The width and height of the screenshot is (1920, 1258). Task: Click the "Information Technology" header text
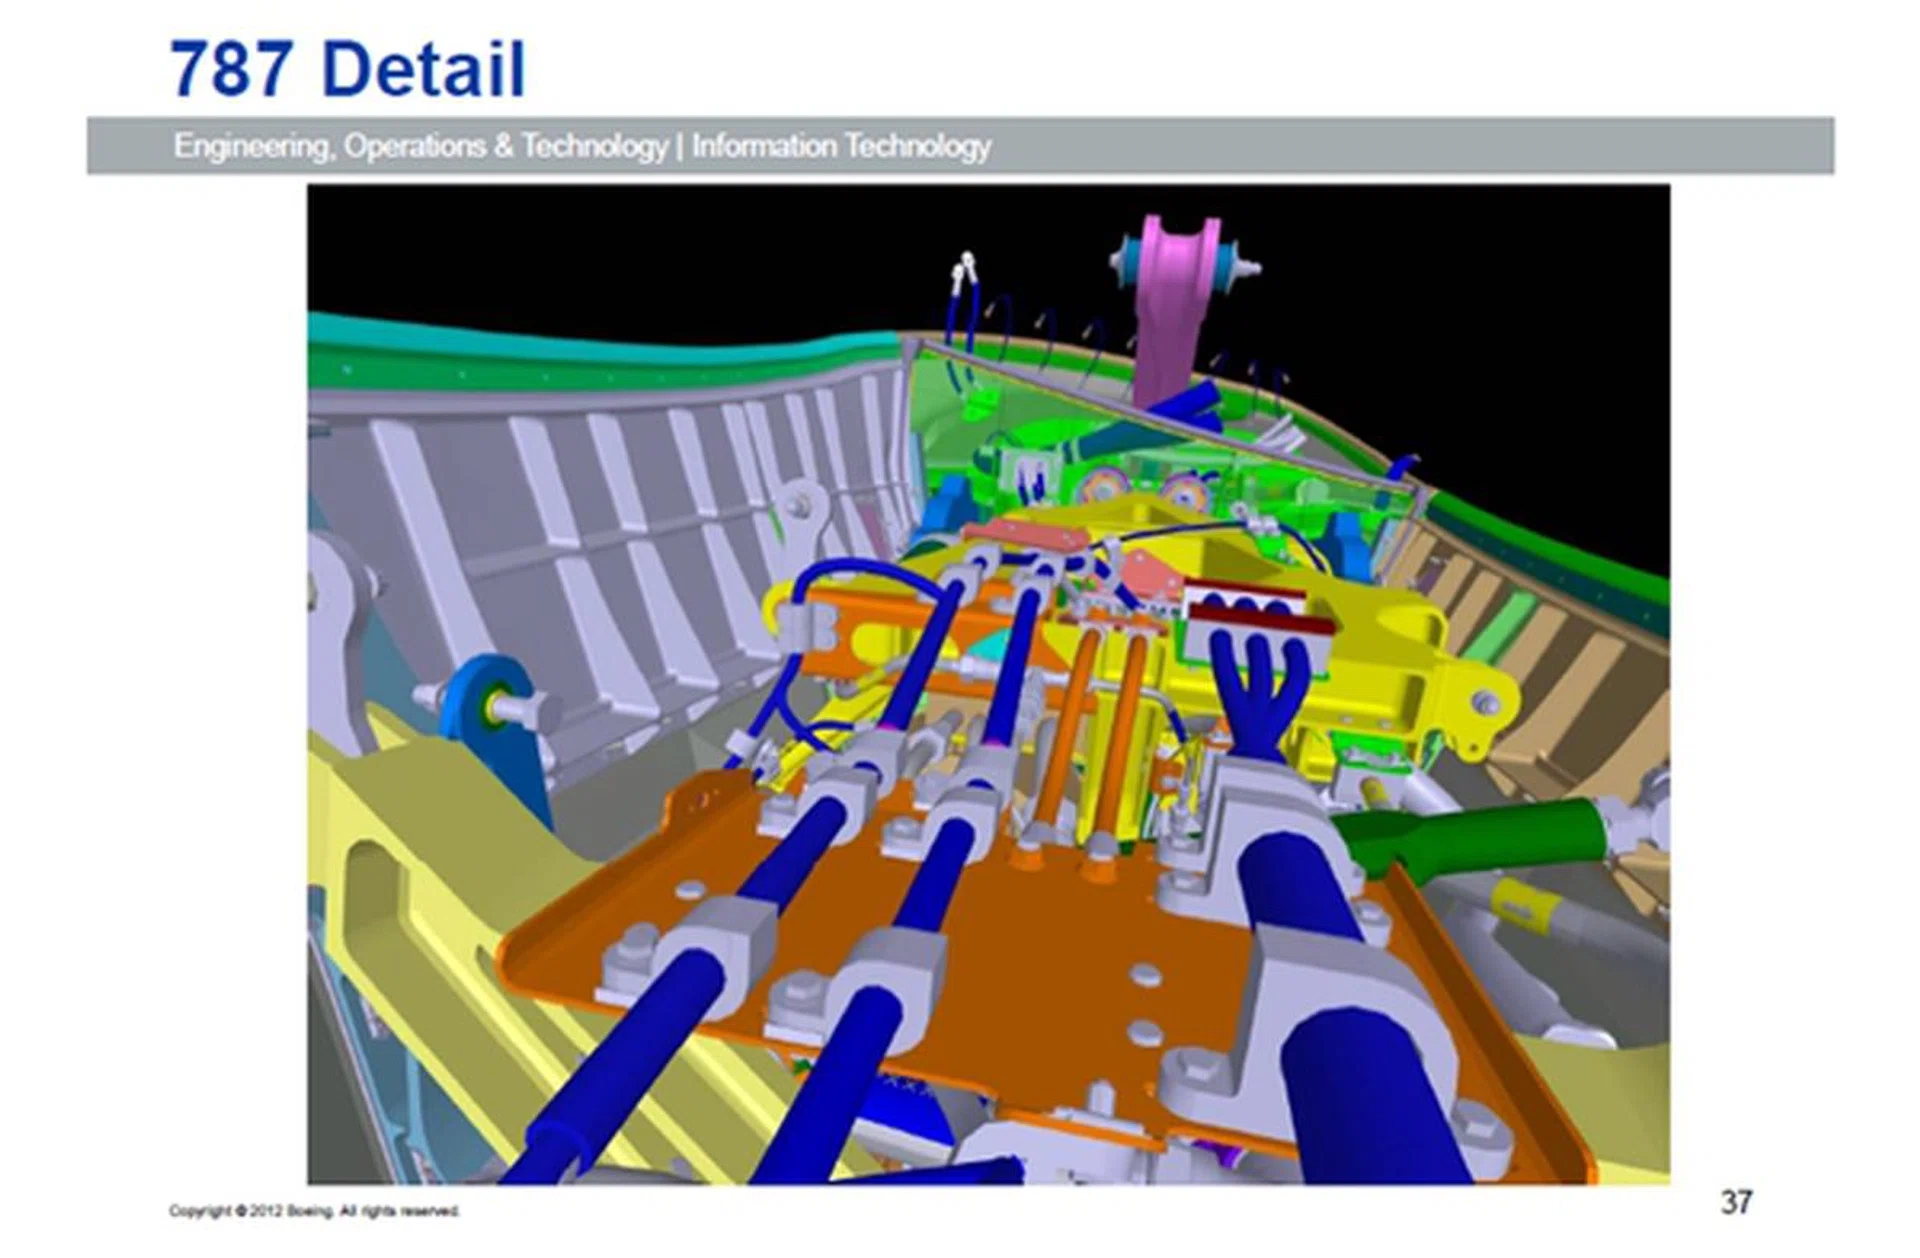click(x=841, y=146)
